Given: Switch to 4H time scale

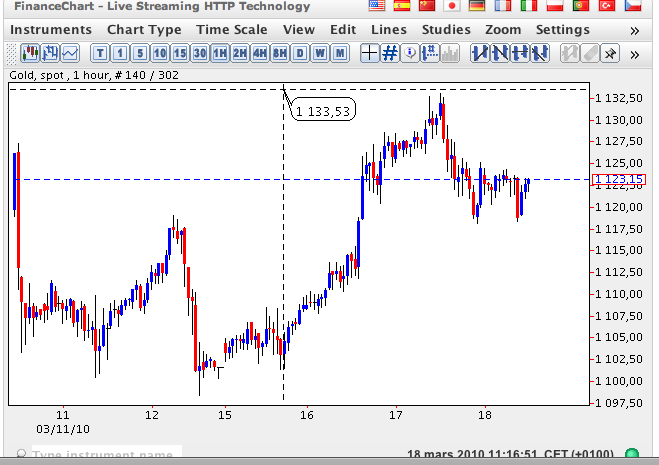Looking at the screenshot, I should (x=260, y=53).
